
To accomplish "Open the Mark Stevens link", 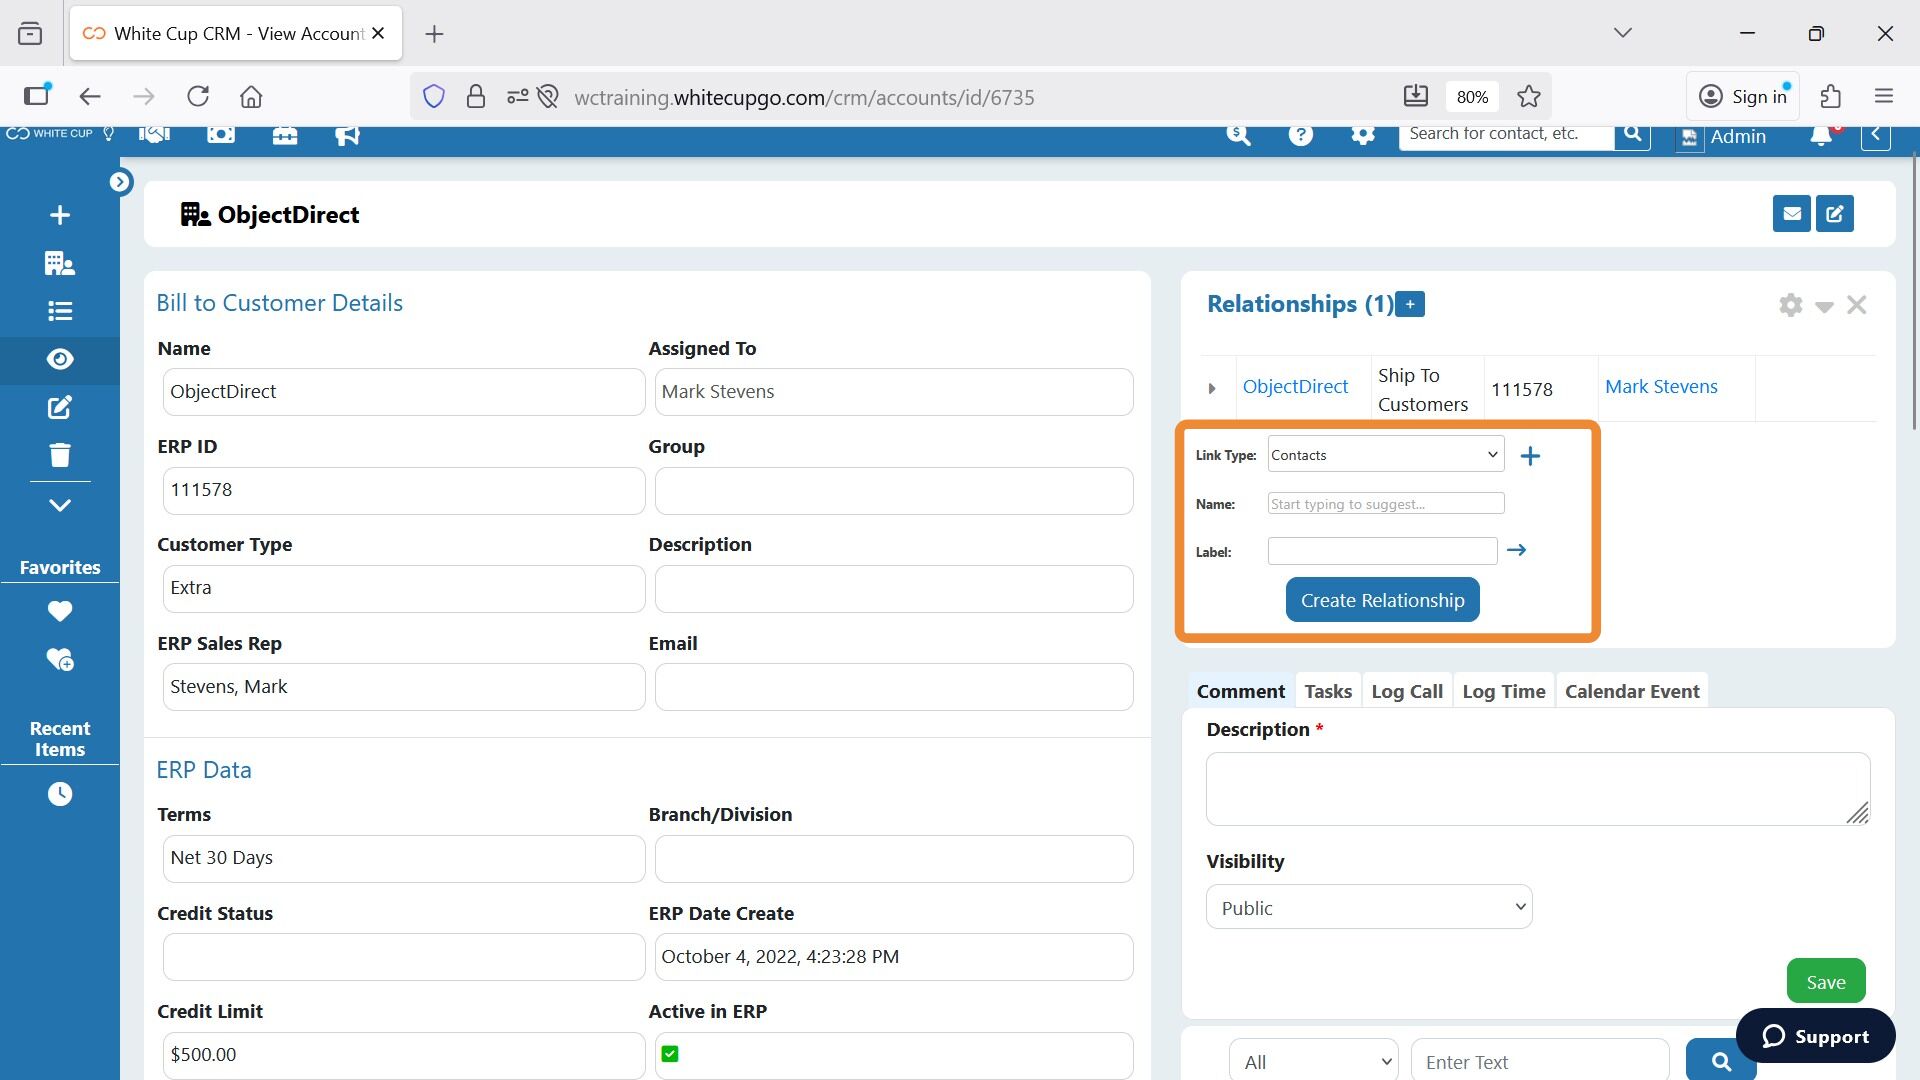I will pyautogui.click(x=1661, y=387).
